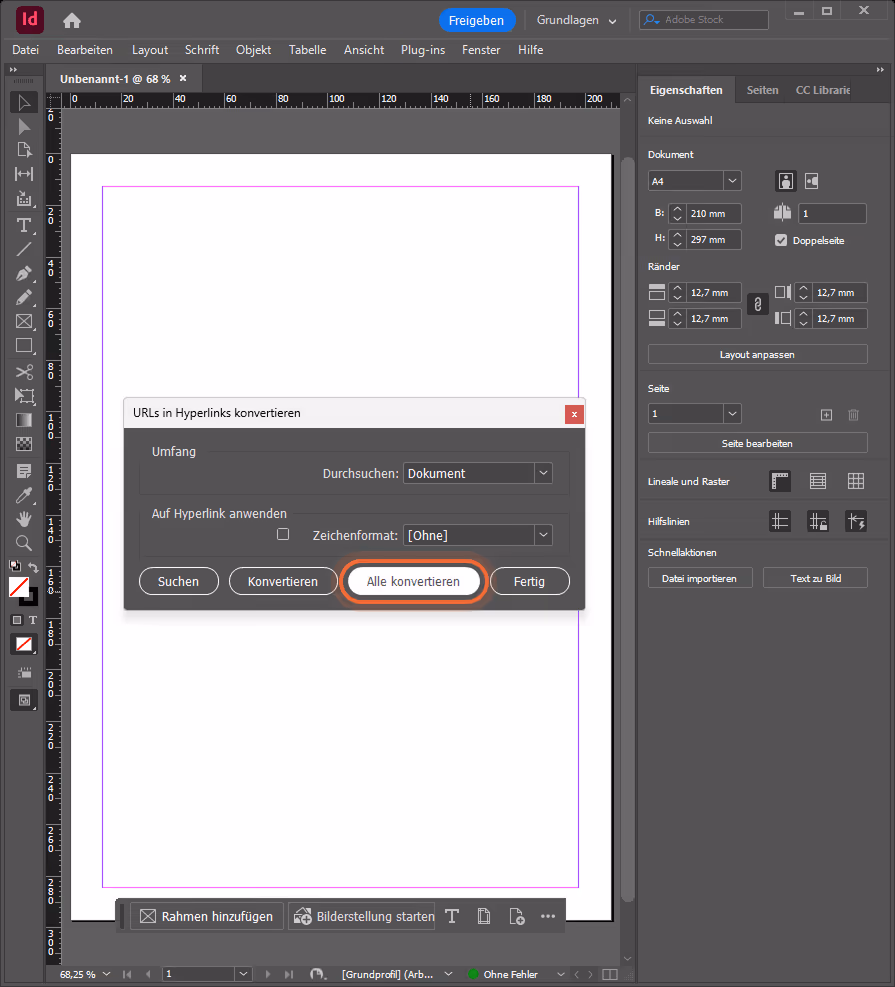Click the Alle konvertieren button
Image resolution: width=895 pixels, height=987 pixels.
pyautogui.click(x=414, y=581)
